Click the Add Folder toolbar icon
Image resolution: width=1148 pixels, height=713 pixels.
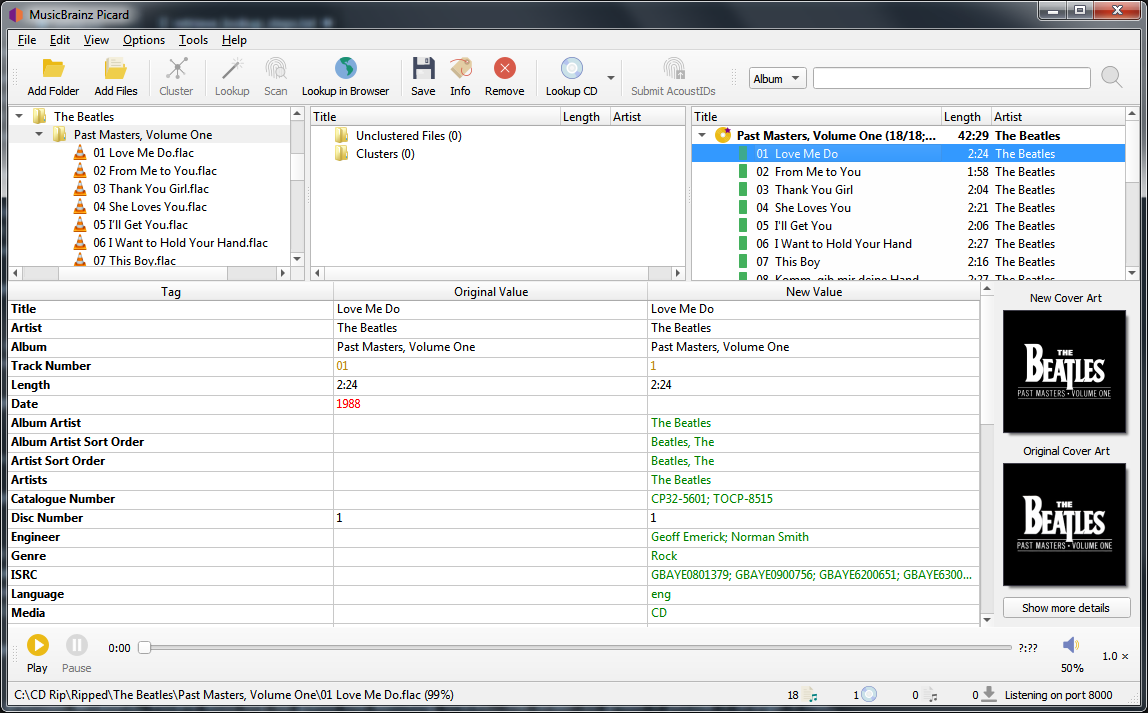(x=53, y=69)
